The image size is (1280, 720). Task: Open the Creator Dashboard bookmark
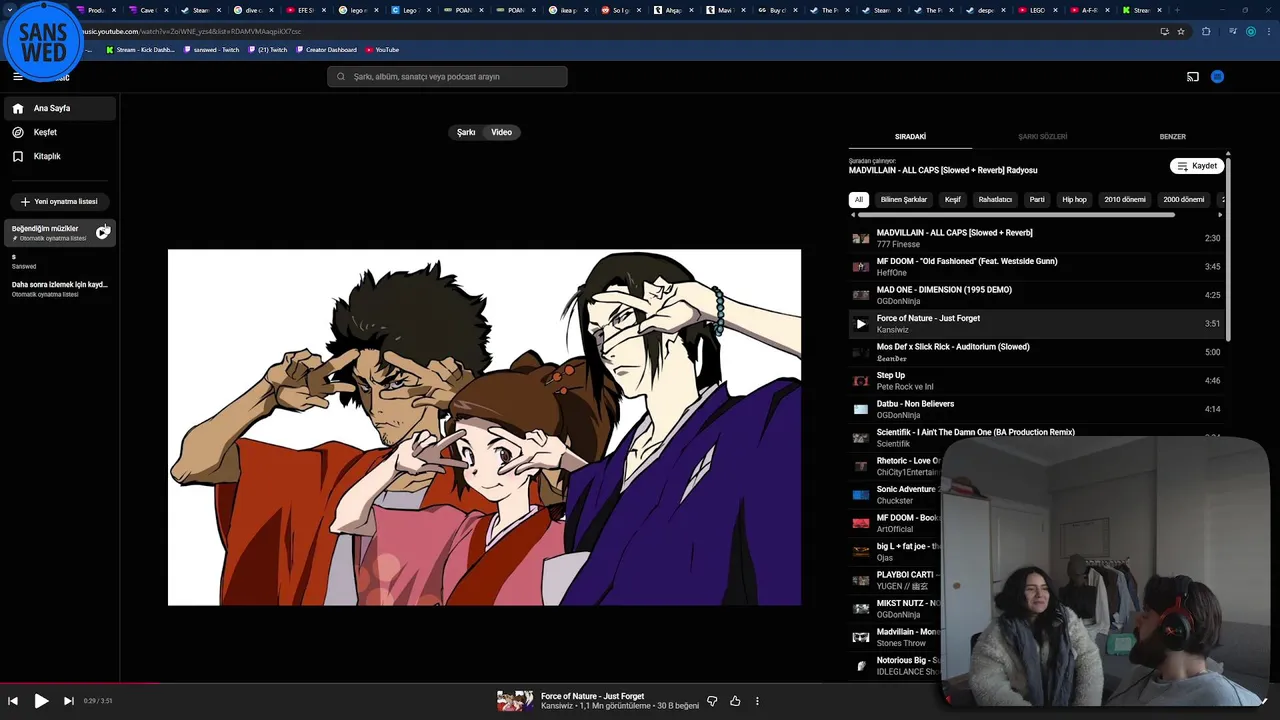(325, 49)
